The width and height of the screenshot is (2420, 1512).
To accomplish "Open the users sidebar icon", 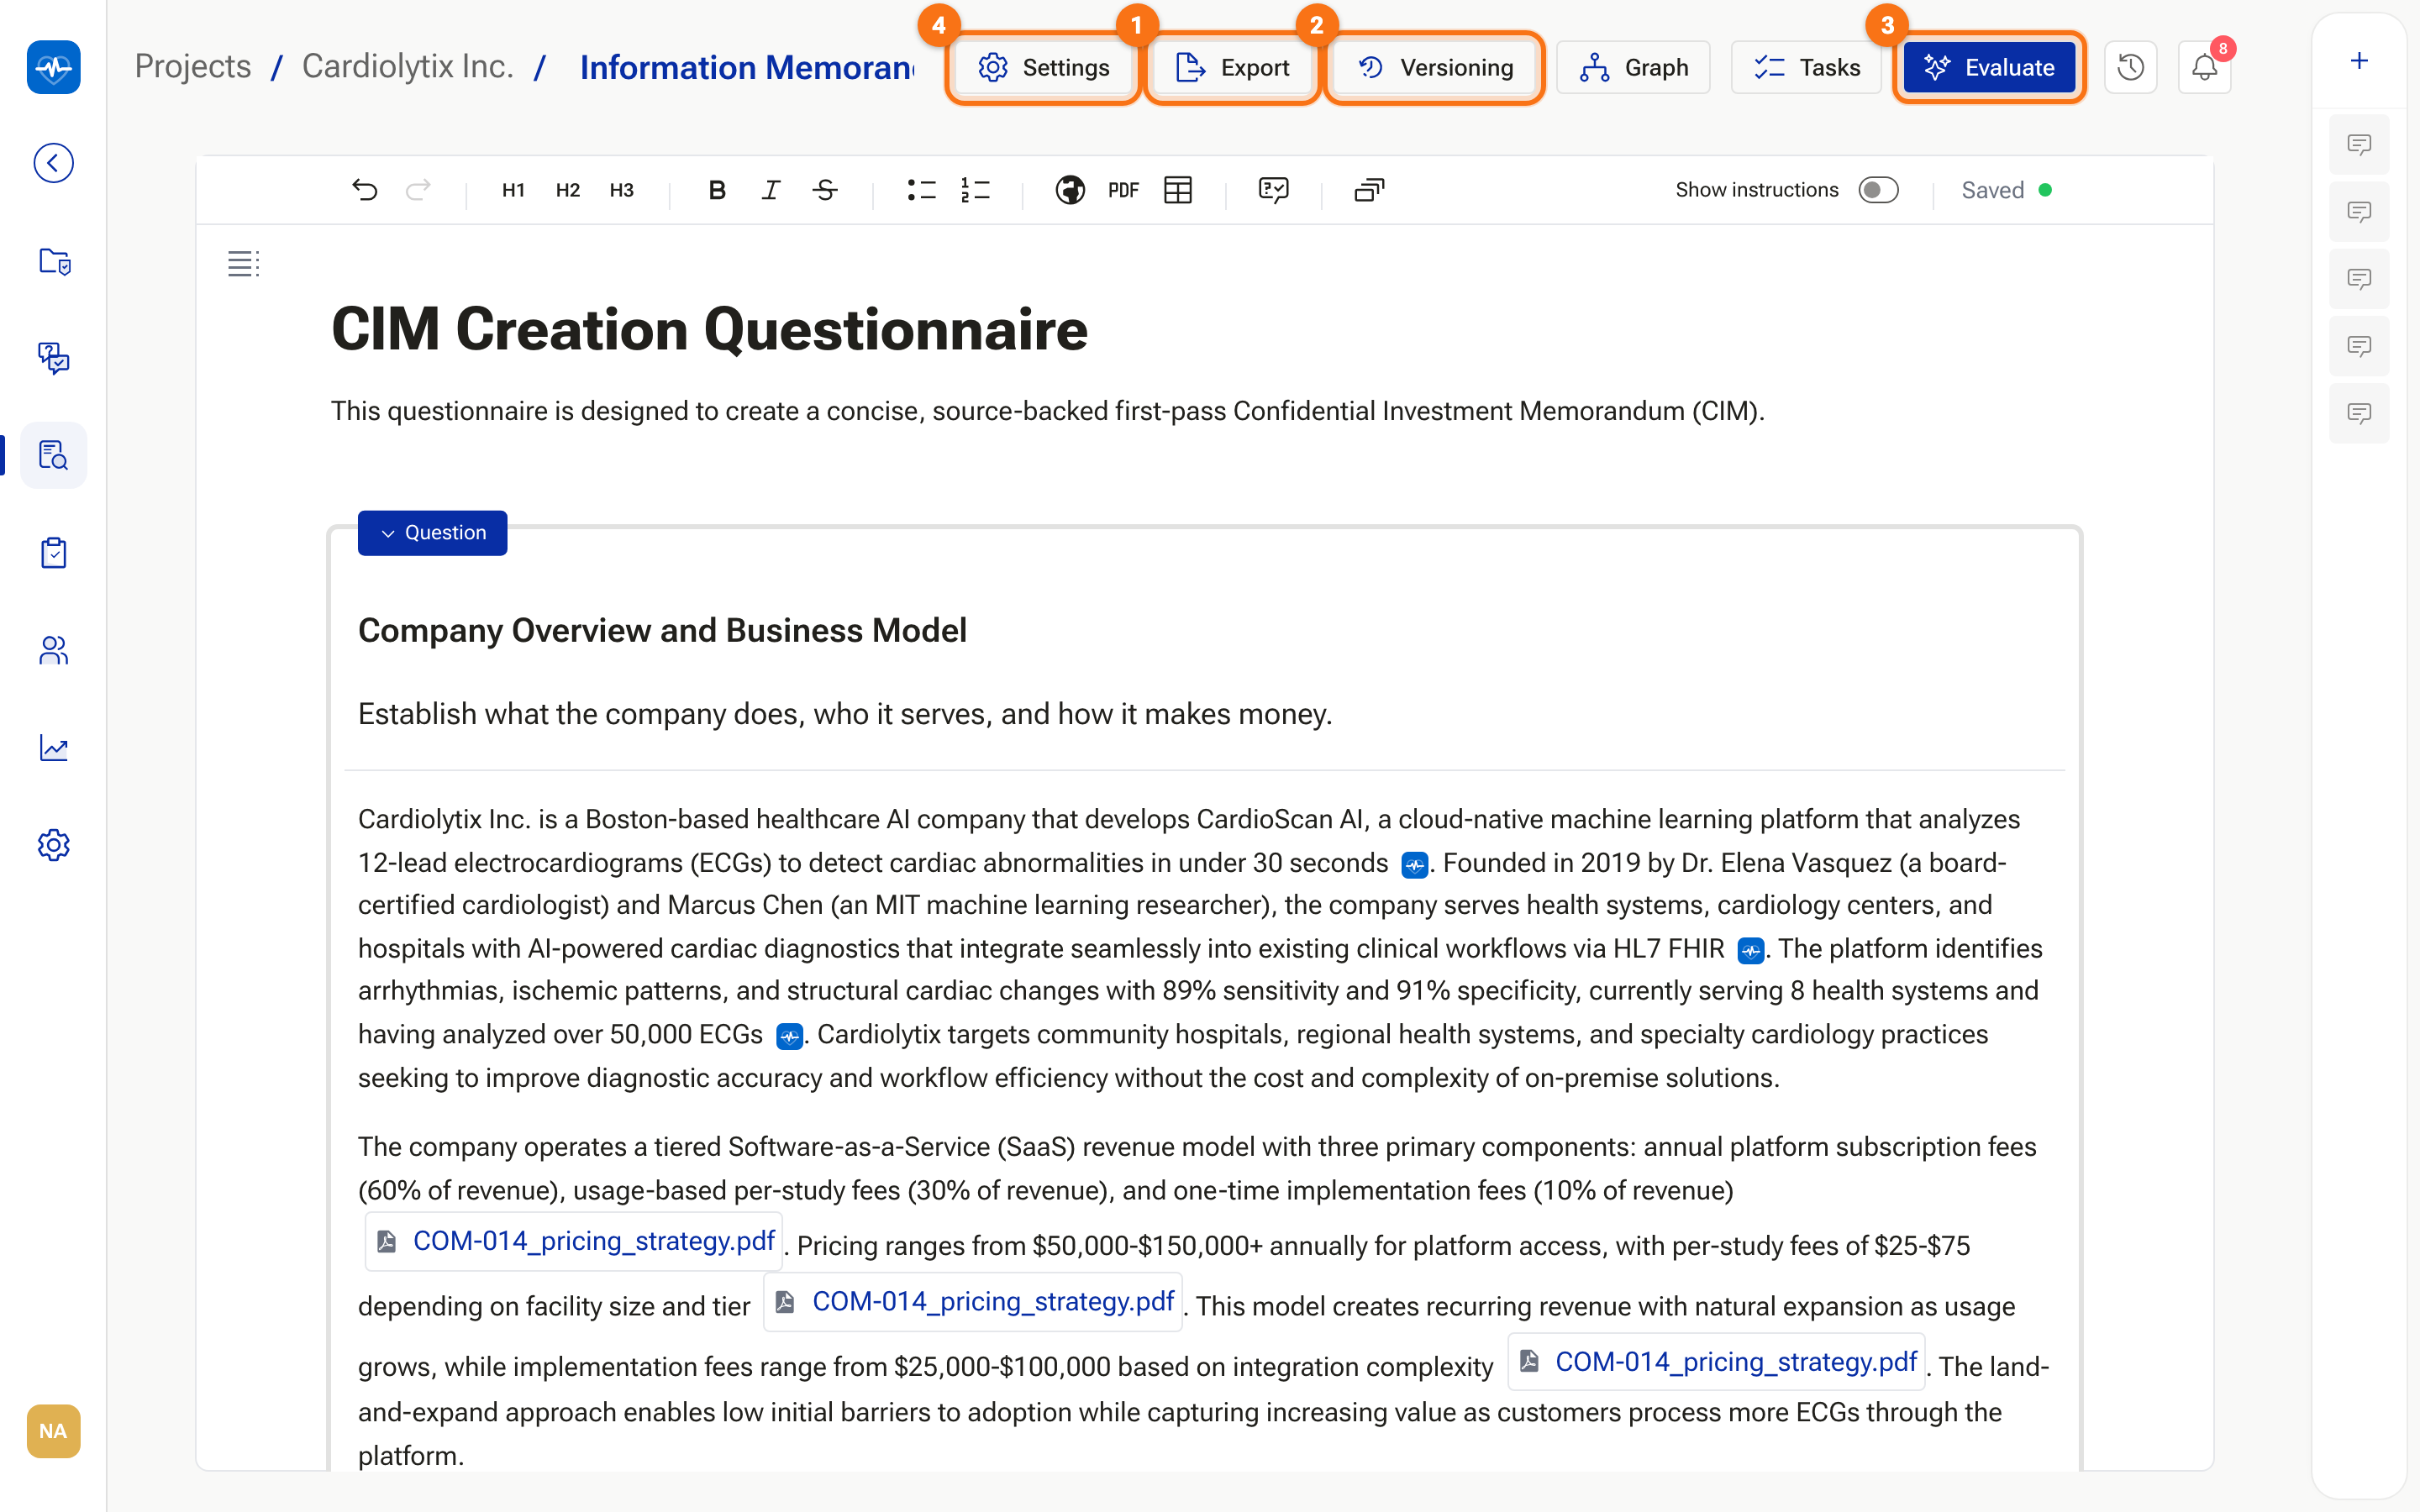I will [53, 650].
